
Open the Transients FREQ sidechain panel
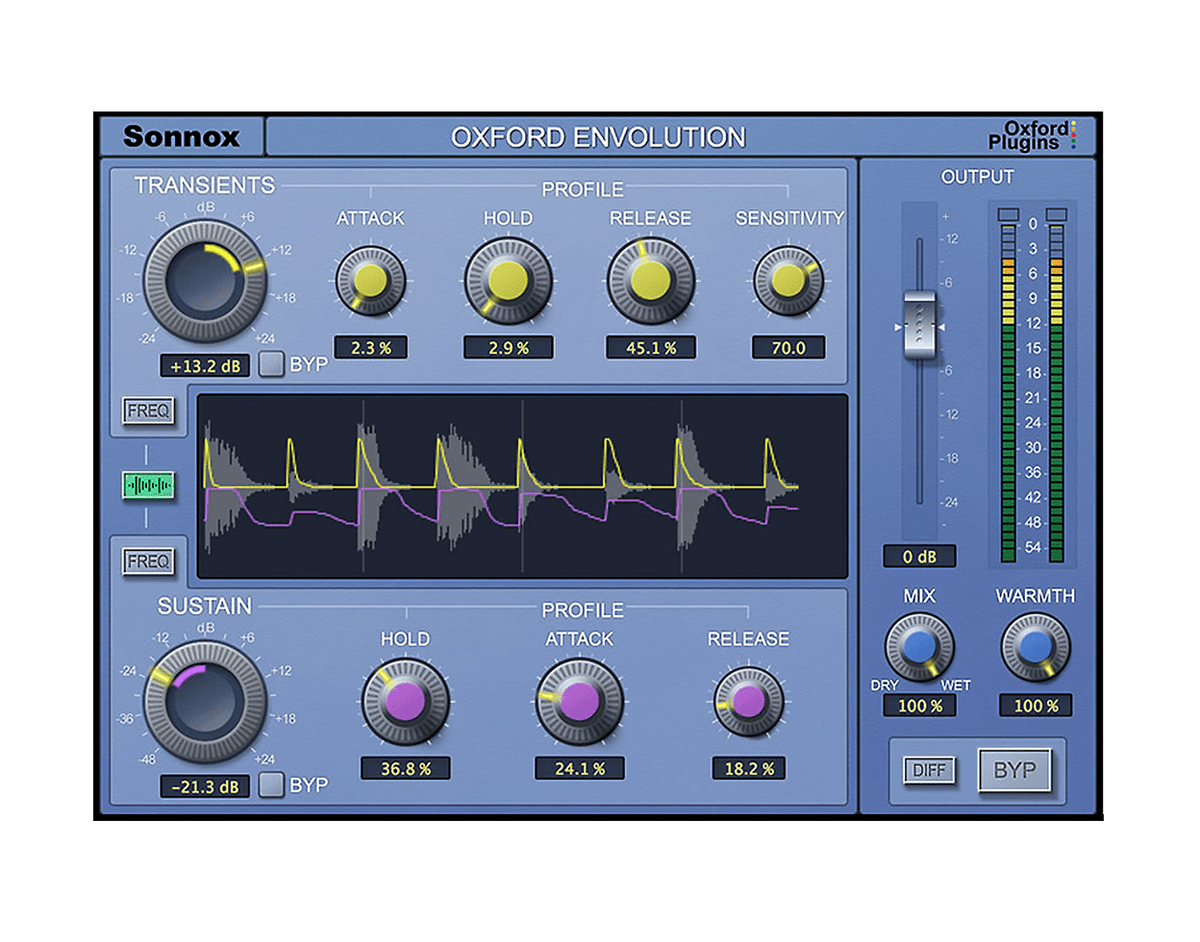(x=148, y=409)
